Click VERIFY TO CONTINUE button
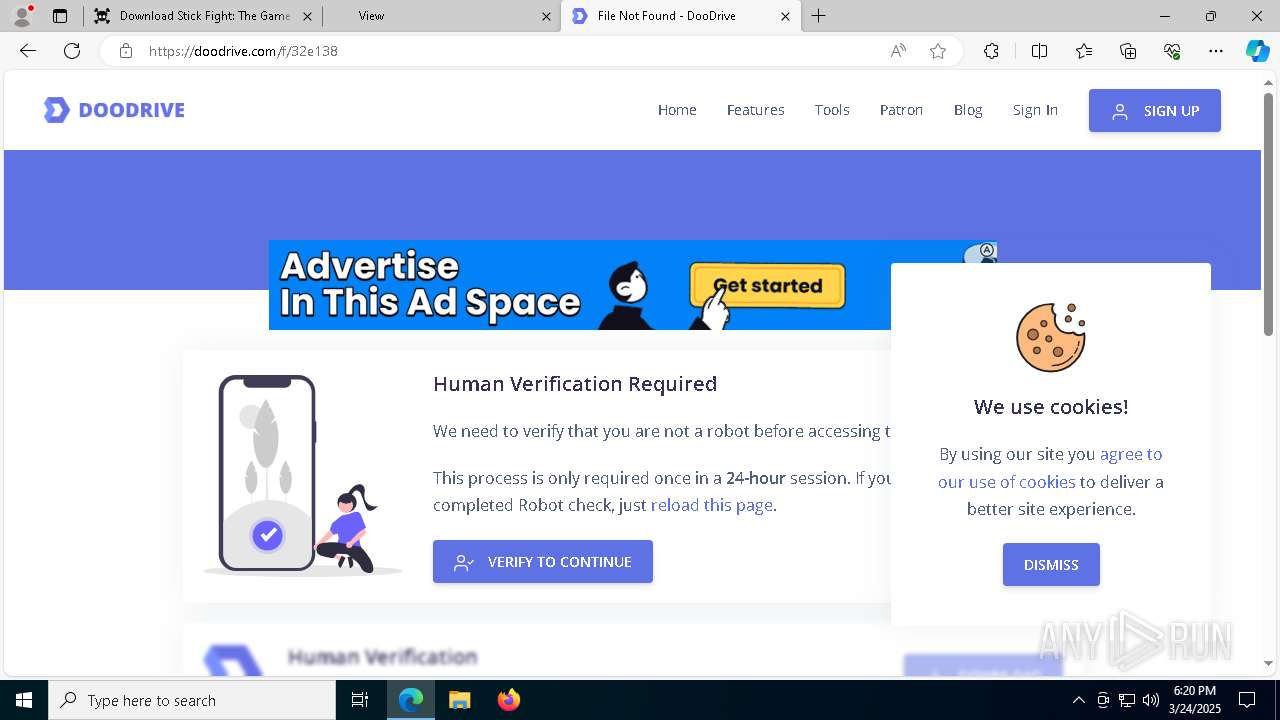This screenshot has height=720, width=1280. click(543, 562)
